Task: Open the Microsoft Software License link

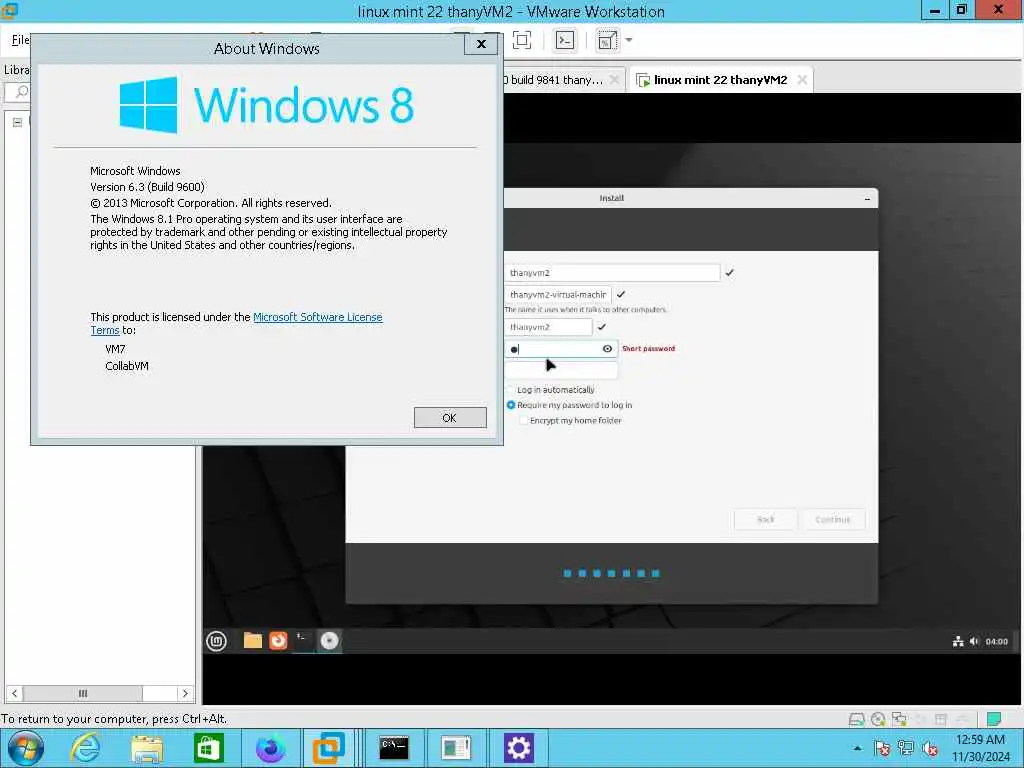Action: 317,317
